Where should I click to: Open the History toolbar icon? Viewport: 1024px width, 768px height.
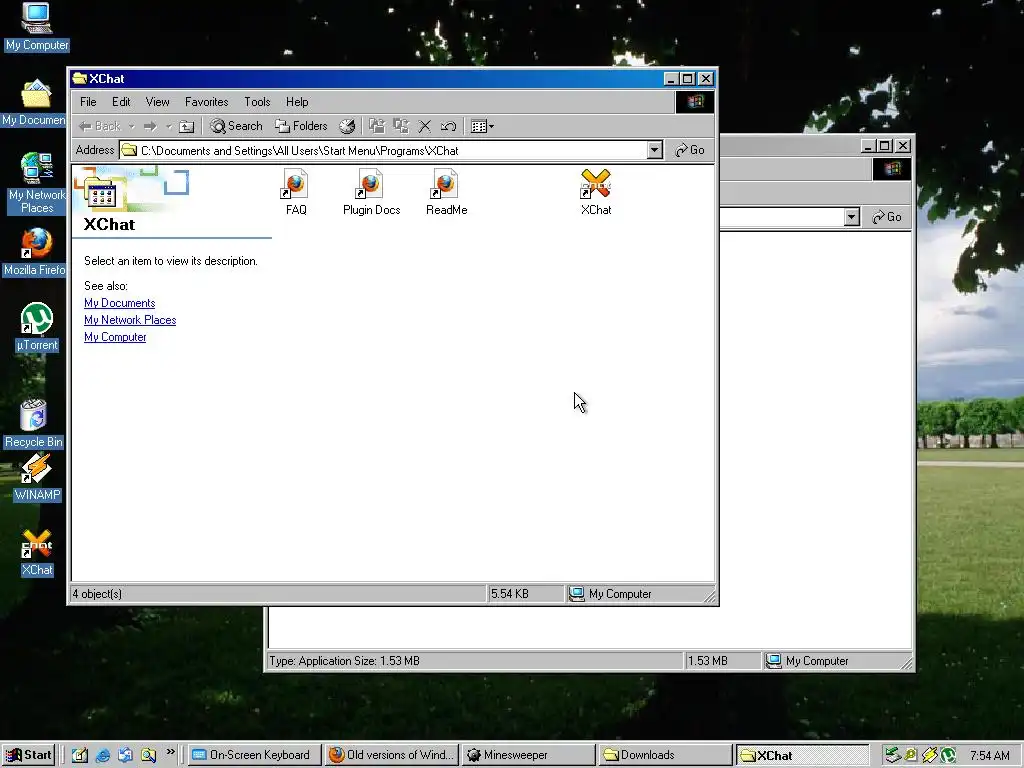click(347, 126)
